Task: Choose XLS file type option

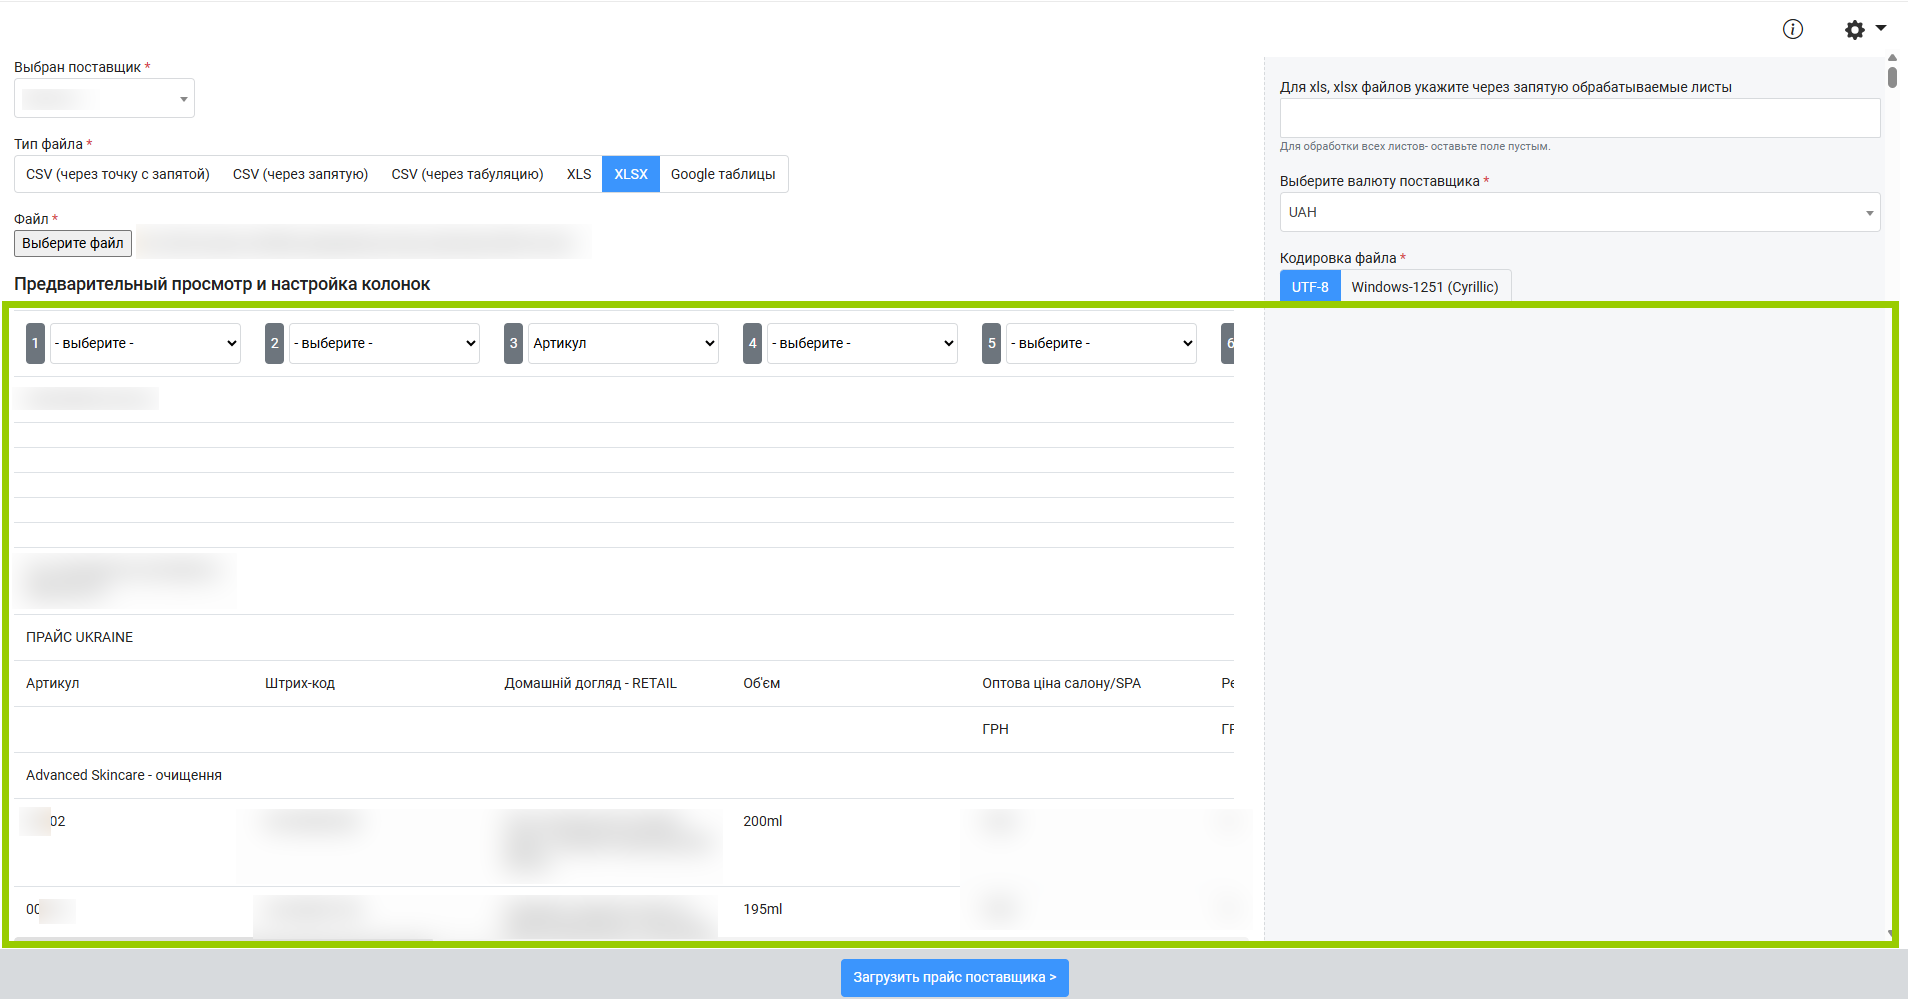Action: (579, 174)
